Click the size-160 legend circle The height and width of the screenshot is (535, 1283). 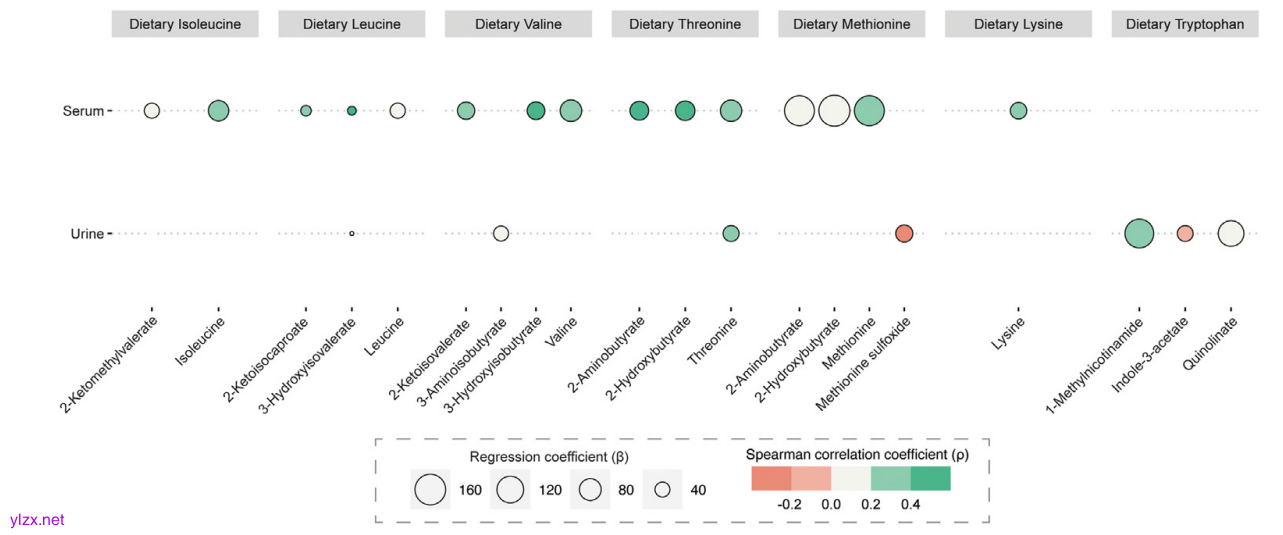[x=430, y=490]
